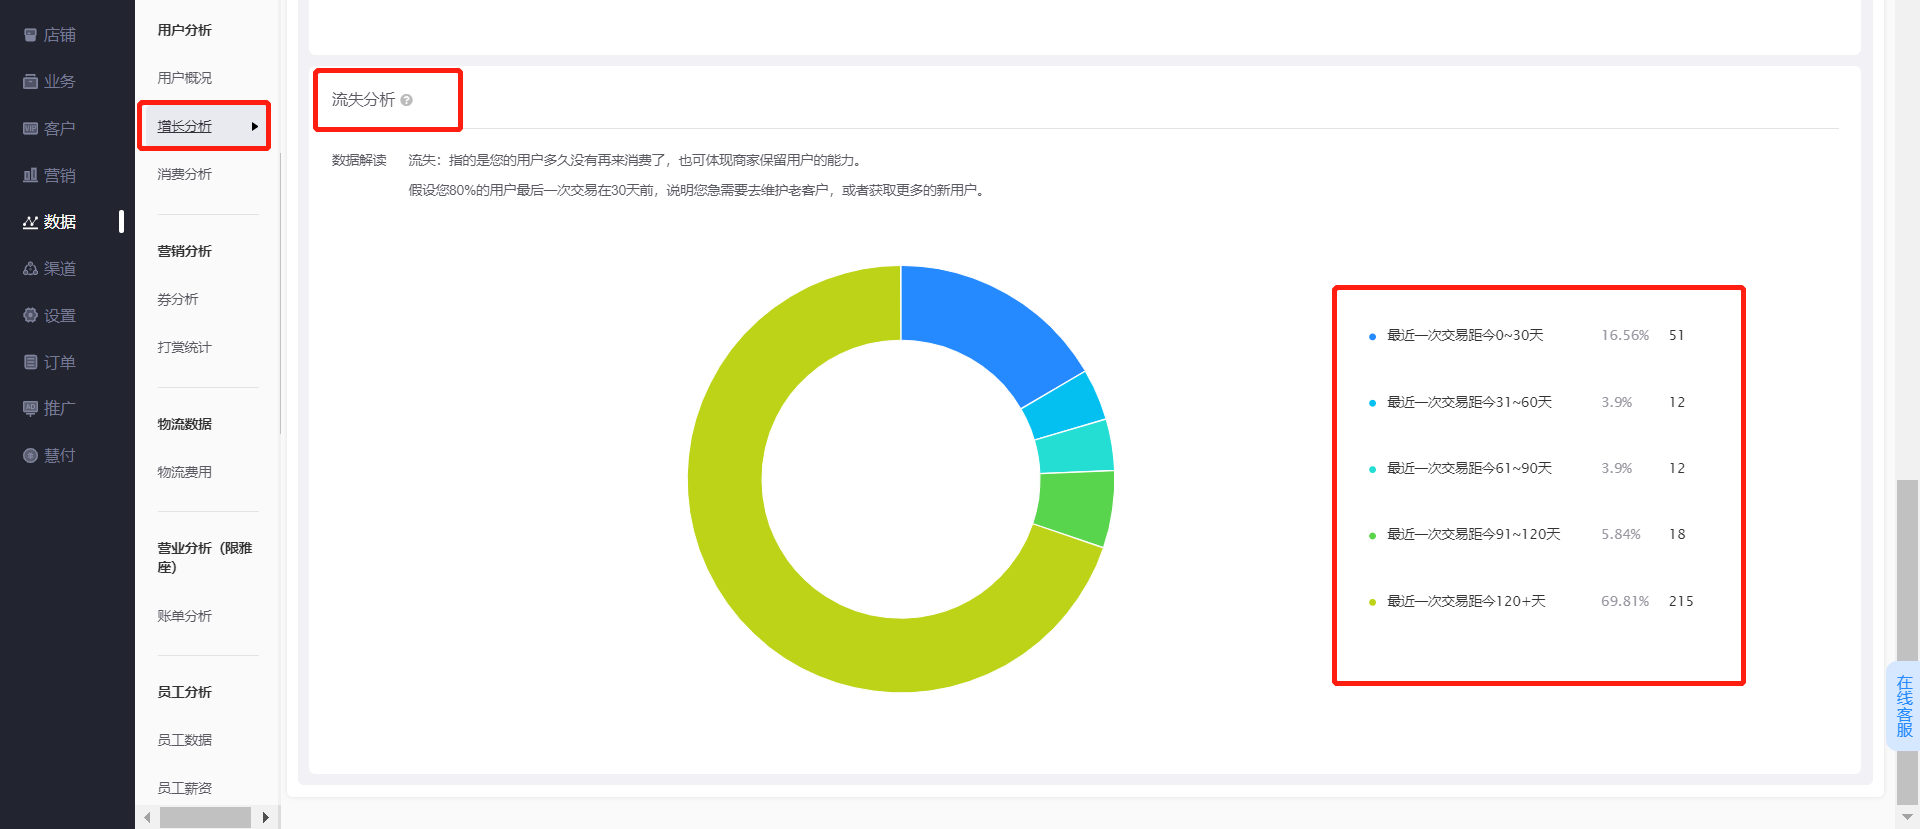Click the 设置 settings gear icon
The height and width of the screenshot is (829, 1920).
[x=31, y=315]
